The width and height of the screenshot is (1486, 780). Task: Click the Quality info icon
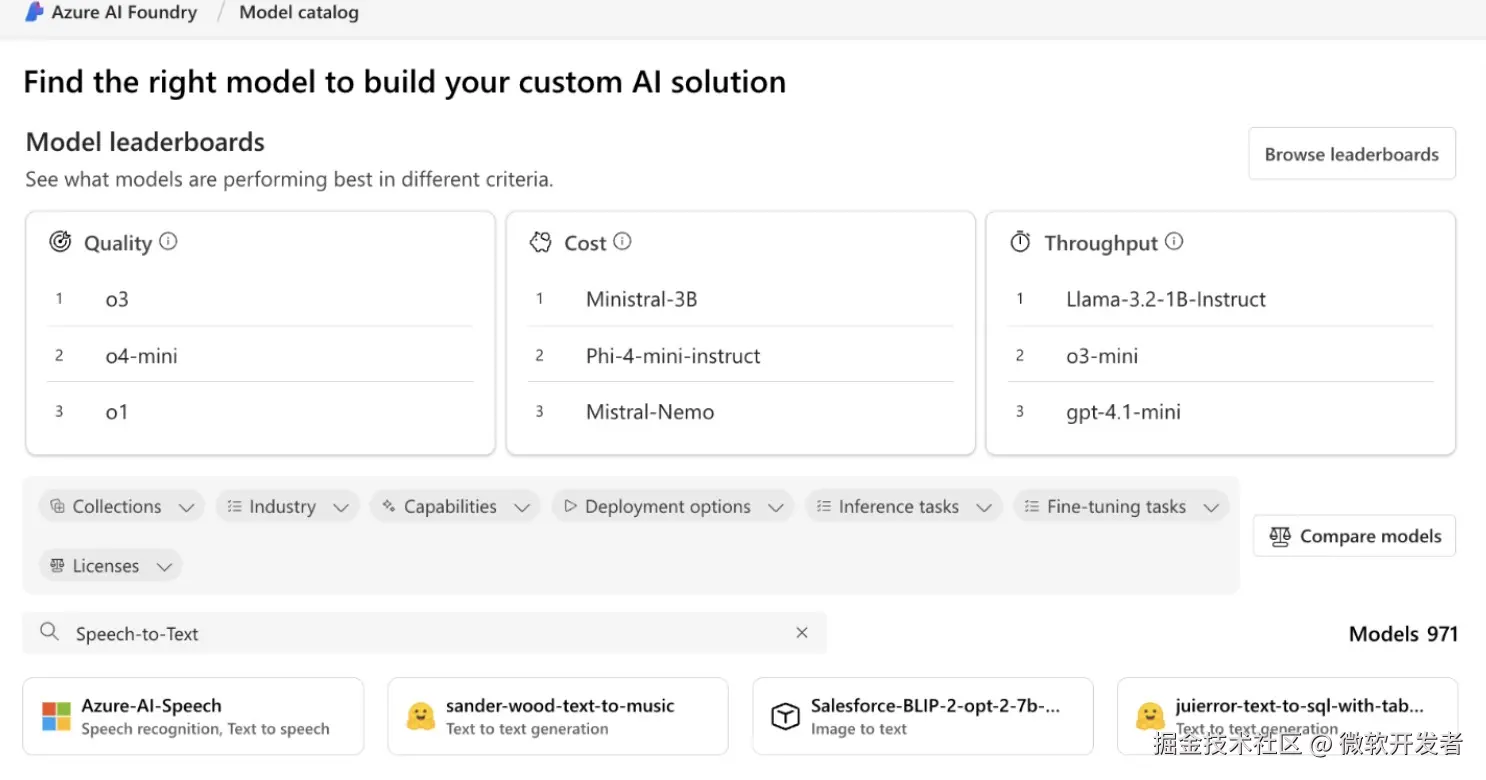[x=168, y=242]
